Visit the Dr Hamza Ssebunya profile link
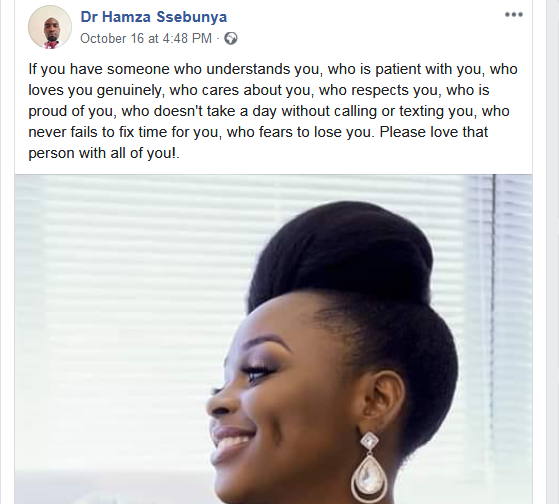Screen dimensions: 559x504 point(154,17)
